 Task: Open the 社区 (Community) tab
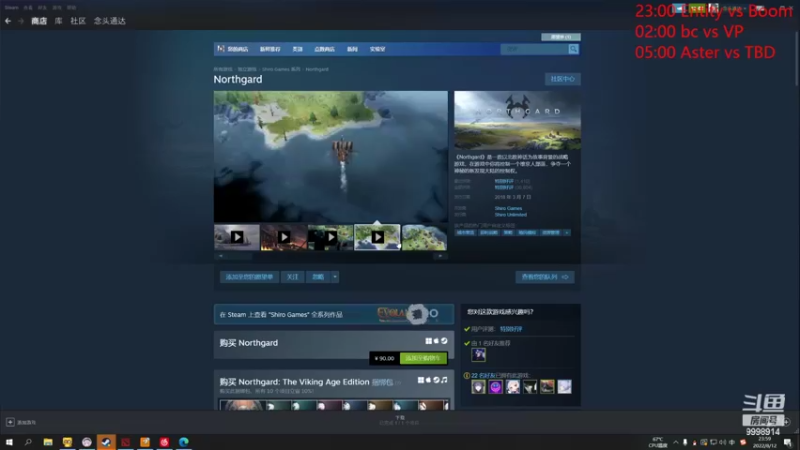78,21
